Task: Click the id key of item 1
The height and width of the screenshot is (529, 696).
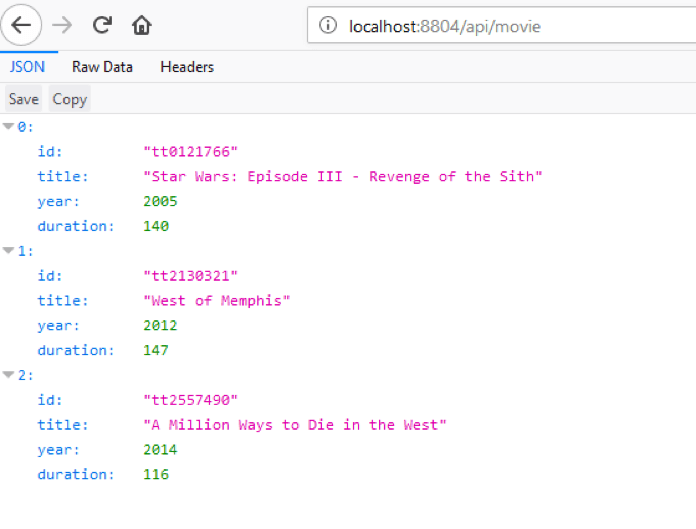Action: tap(50, 276)
